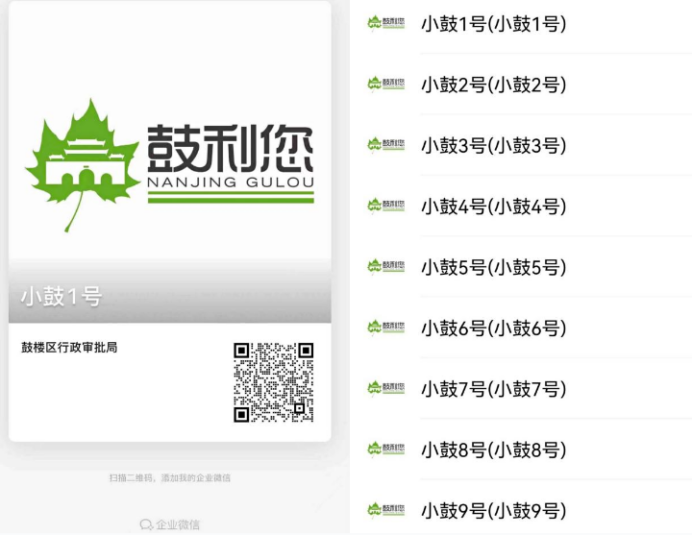Click the avatar icon beside 小鼓3号
Viewport: 692px width, 536px height.
386,145
